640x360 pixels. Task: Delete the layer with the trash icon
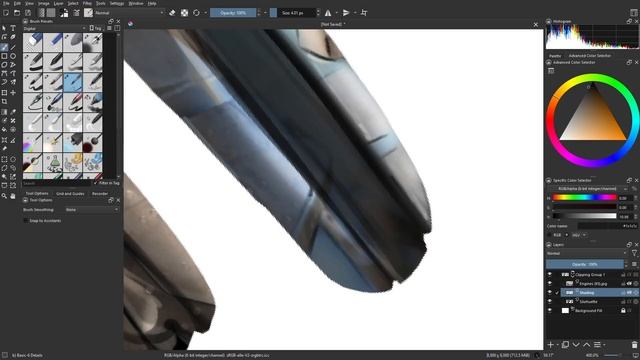[x=634, y=345]
